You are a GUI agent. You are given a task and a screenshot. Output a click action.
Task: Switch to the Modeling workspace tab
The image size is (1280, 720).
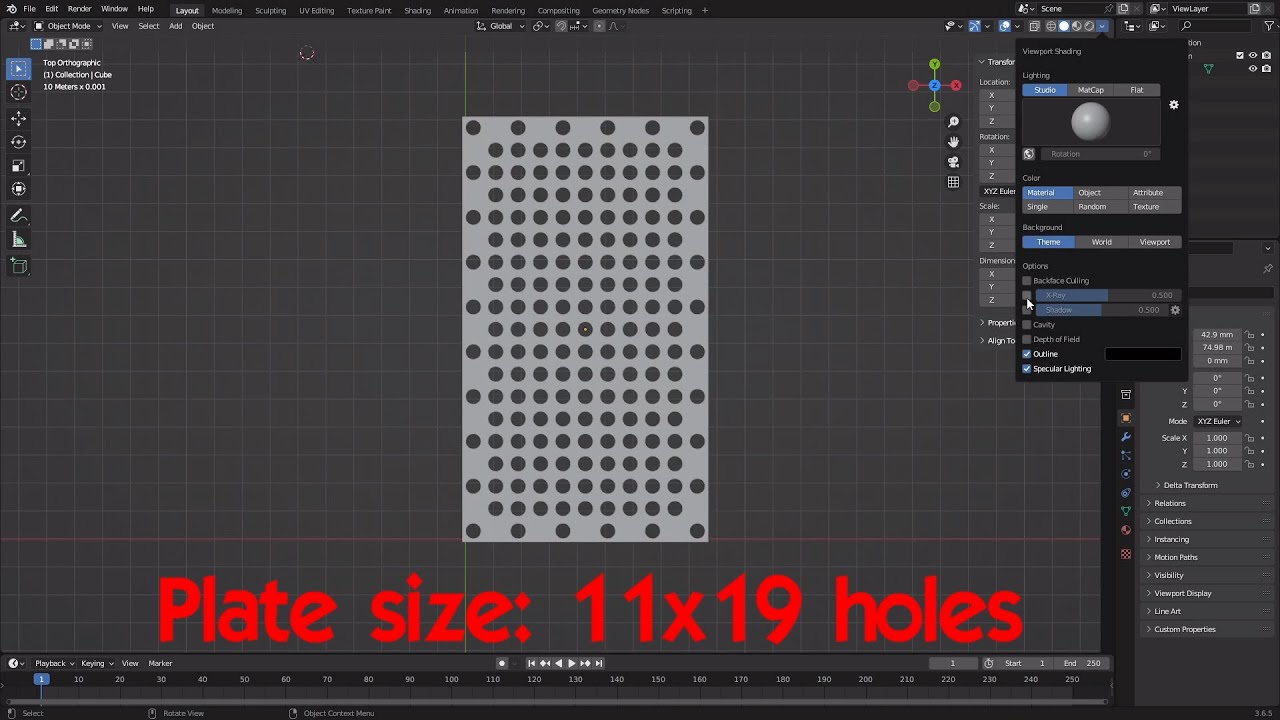coord(227,10)
